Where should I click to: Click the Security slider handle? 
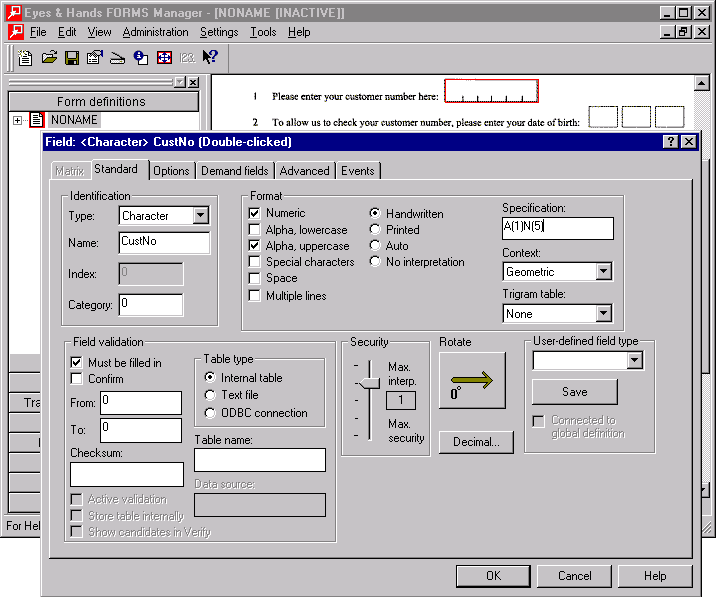click(x=369, y=383)
